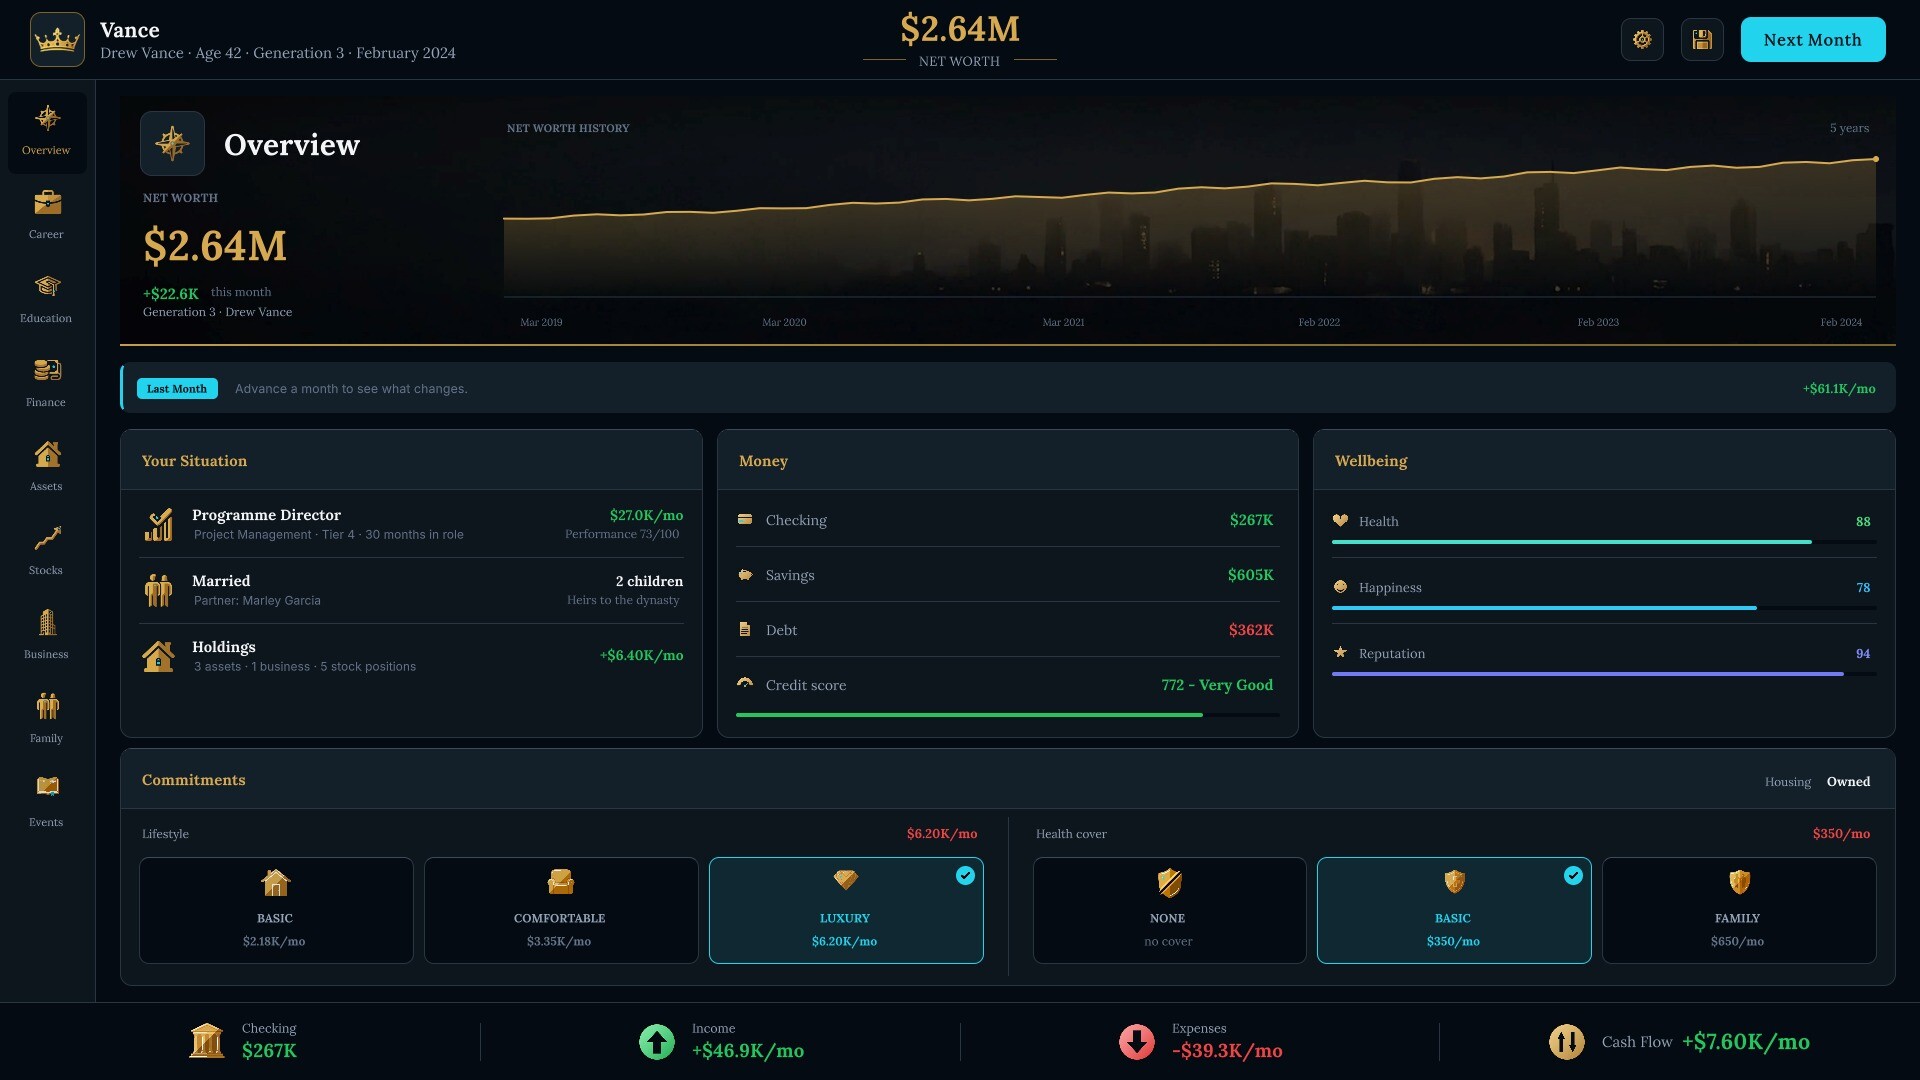The height and width of the screenshot is (1080, 1920).
Task: Open the Events section icon
Action: pos(46,803)
